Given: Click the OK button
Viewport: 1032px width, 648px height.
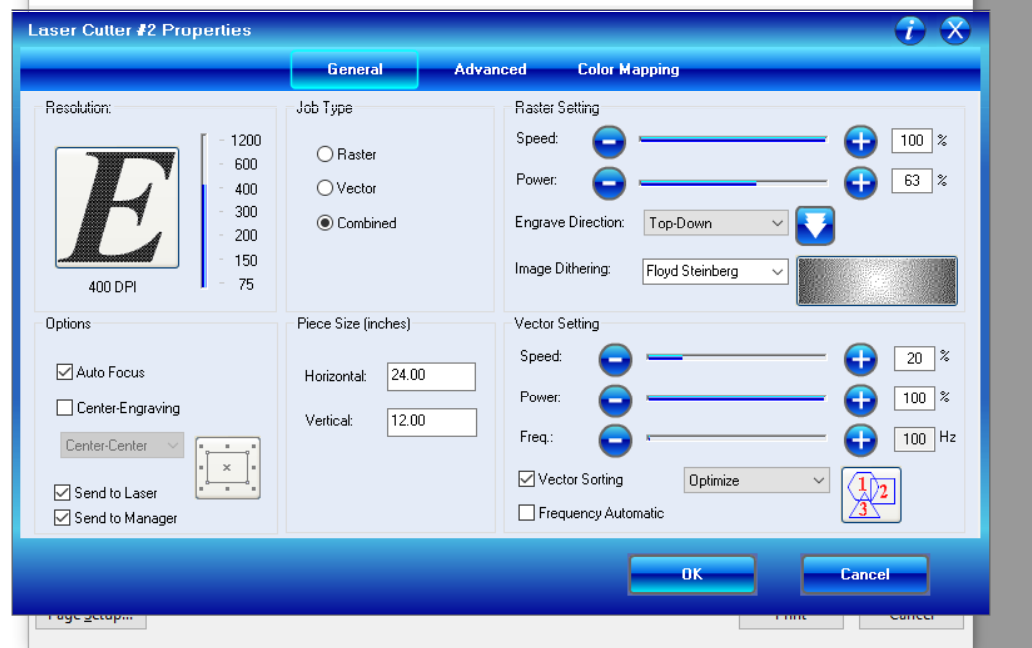Looking at the screenshot, I should coord(692,574).
